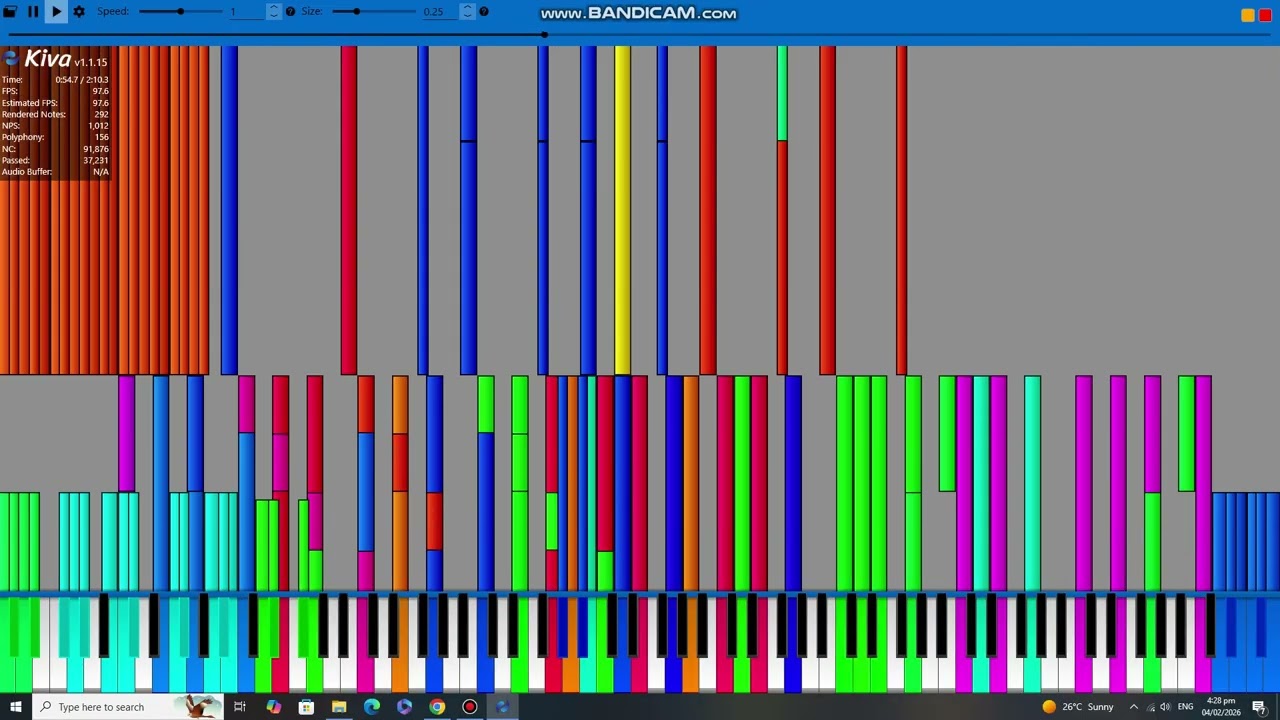Screen dimensions: 1280x720
Task: Click the Size value input field
Action: (439, 11)
